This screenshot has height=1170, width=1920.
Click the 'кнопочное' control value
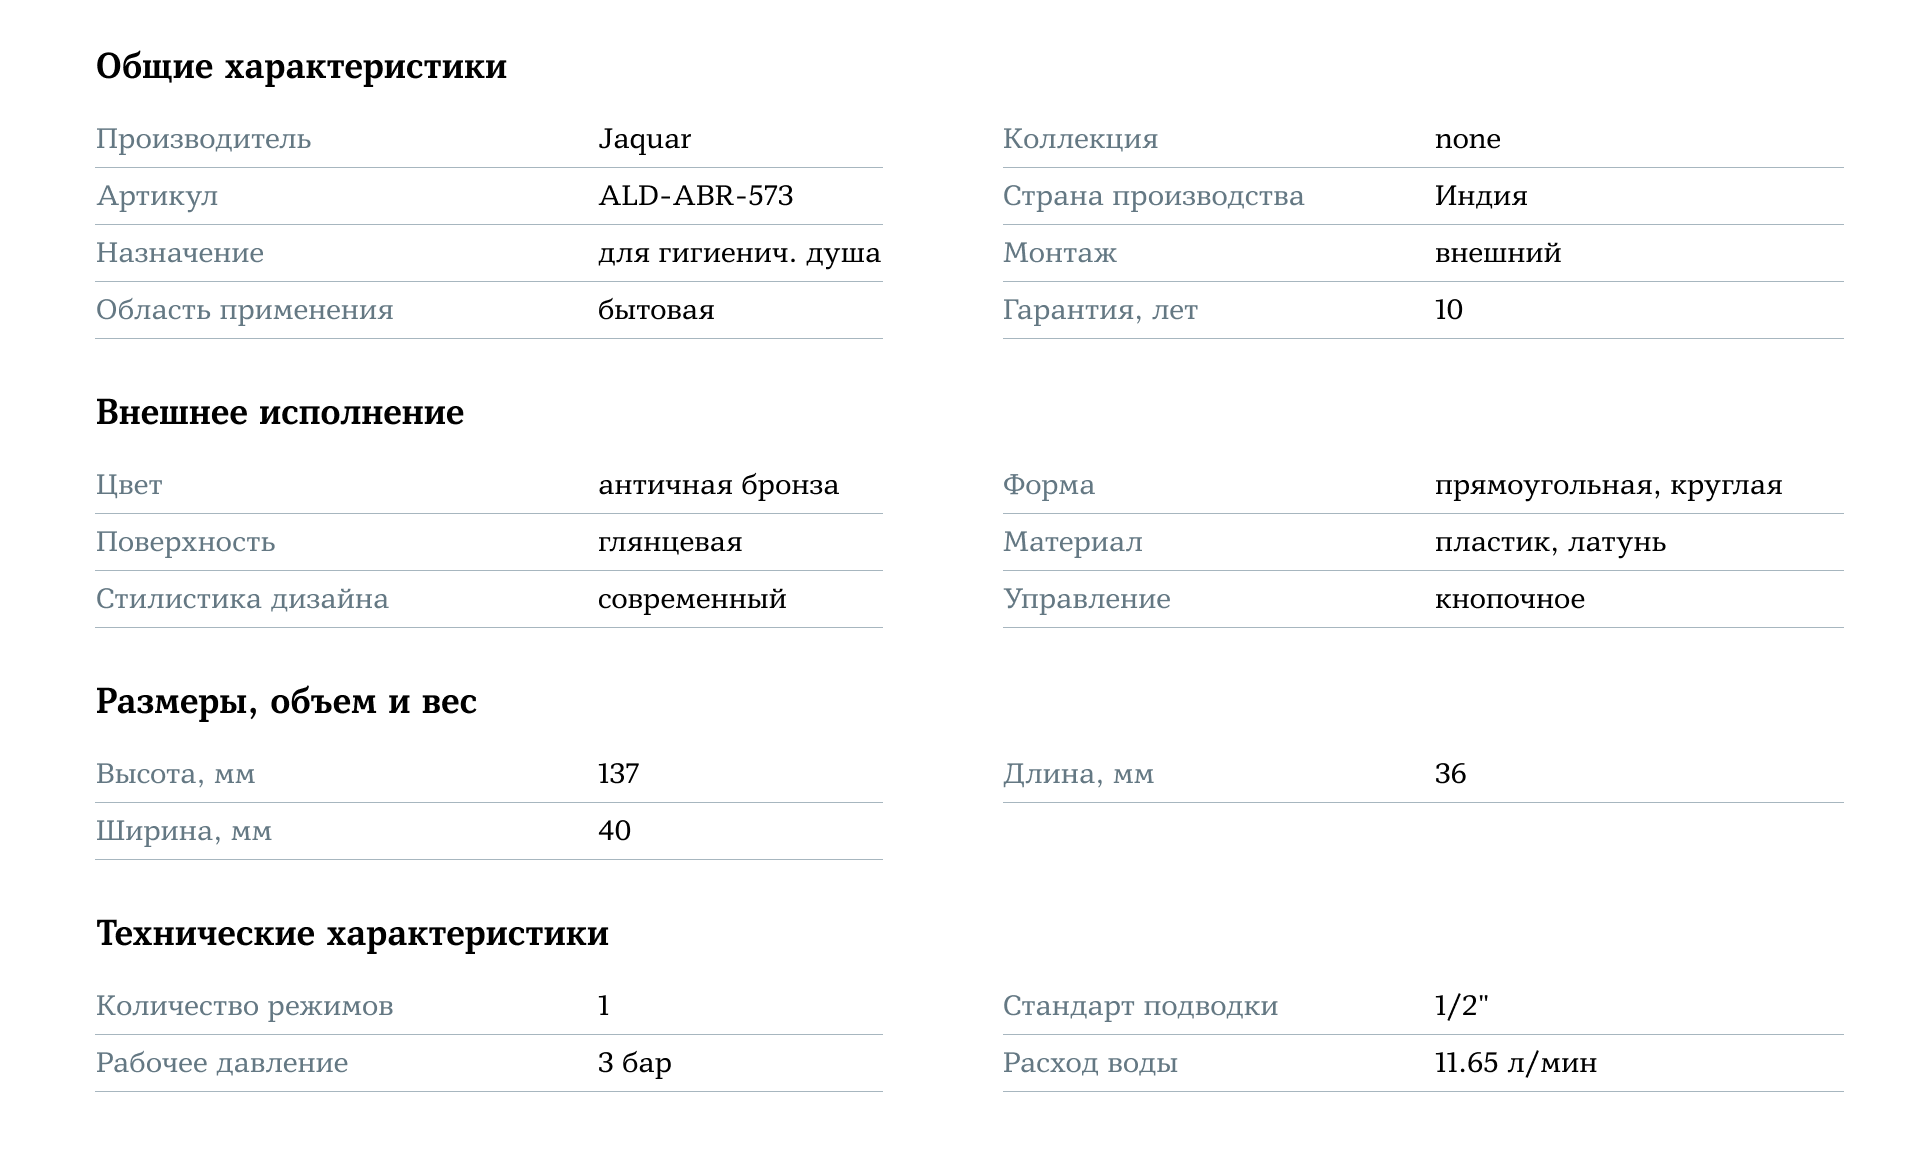[1509, 599]
